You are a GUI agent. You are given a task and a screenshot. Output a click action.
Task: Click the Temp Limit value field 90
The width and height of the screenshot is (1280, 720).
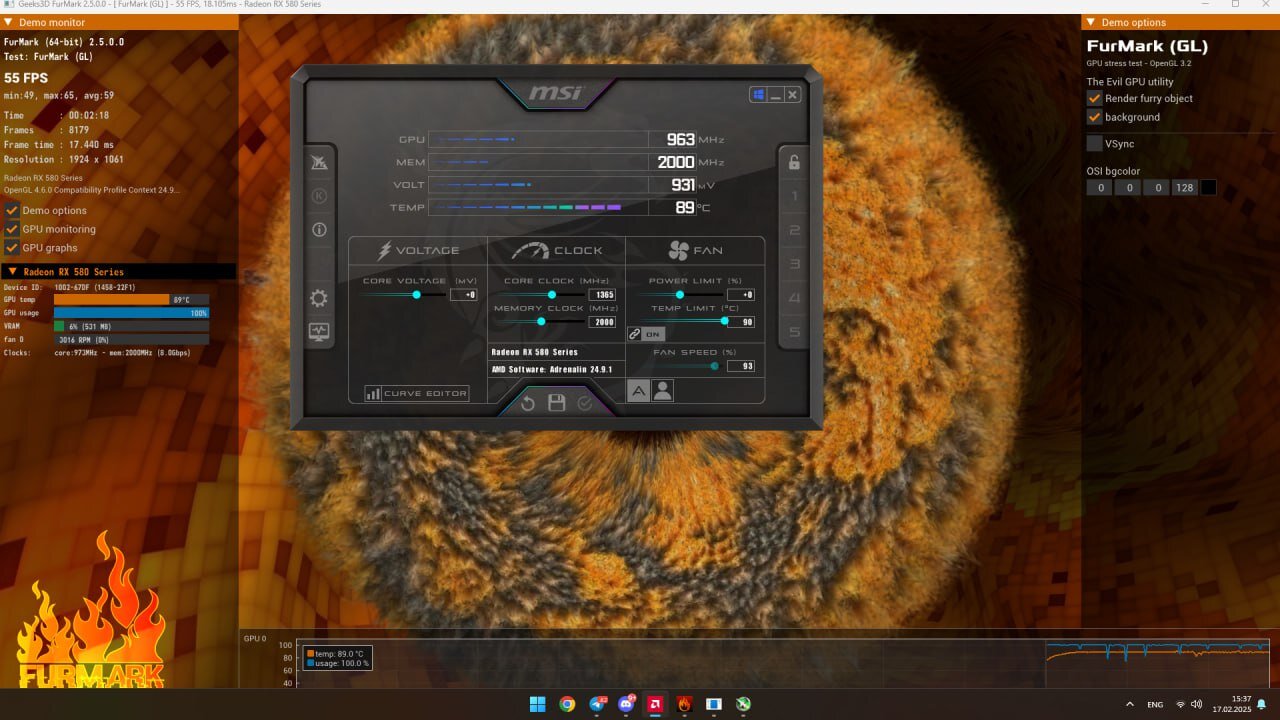pyautogui.click(x=742, y=322)
